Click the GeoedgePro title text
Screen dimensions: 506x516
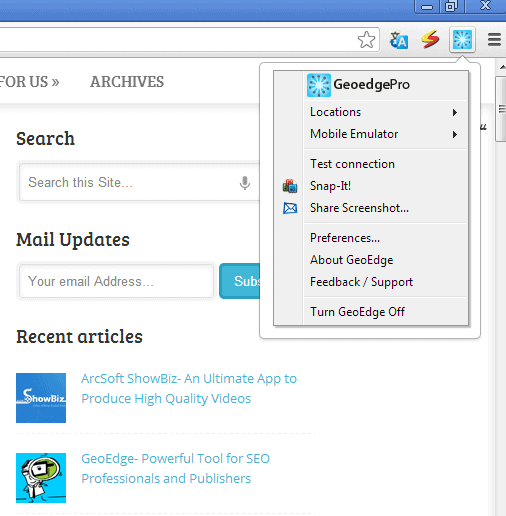(x=371, y=85)
